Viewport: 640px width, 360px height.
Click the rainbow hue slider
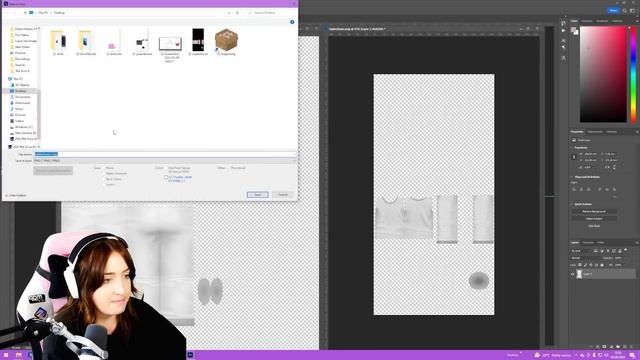coord(633,74)
